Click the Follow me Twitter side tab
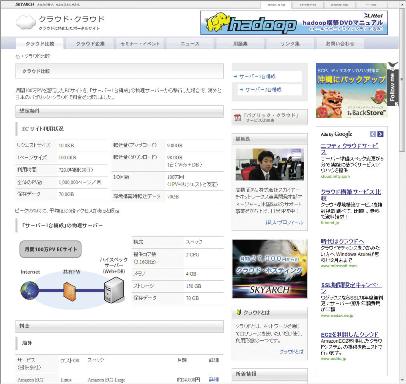The height and width of the screenshot is (384, 406). (392, 85)
